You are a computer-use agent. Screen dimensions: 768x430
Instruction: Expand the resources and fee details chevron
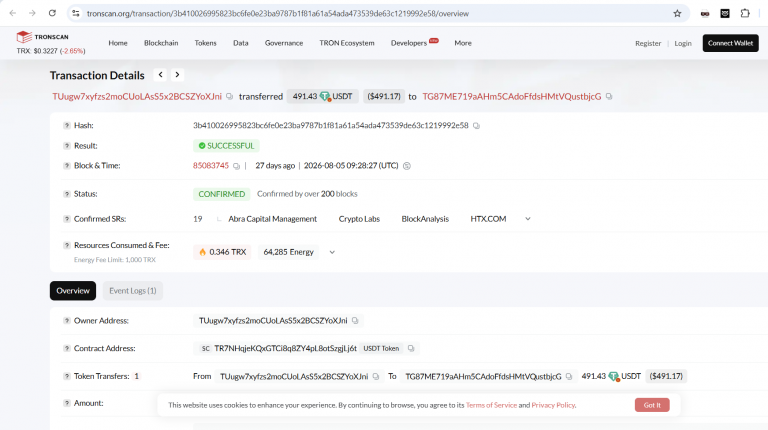(x=332, y=252)
